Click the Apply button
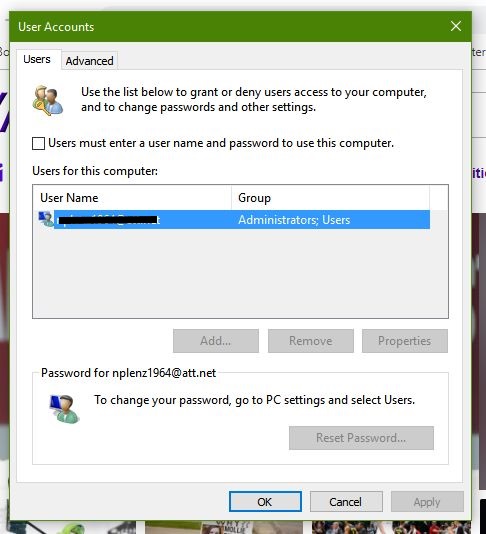Viewport: 486px width, 534px height. tap(427, 502)
